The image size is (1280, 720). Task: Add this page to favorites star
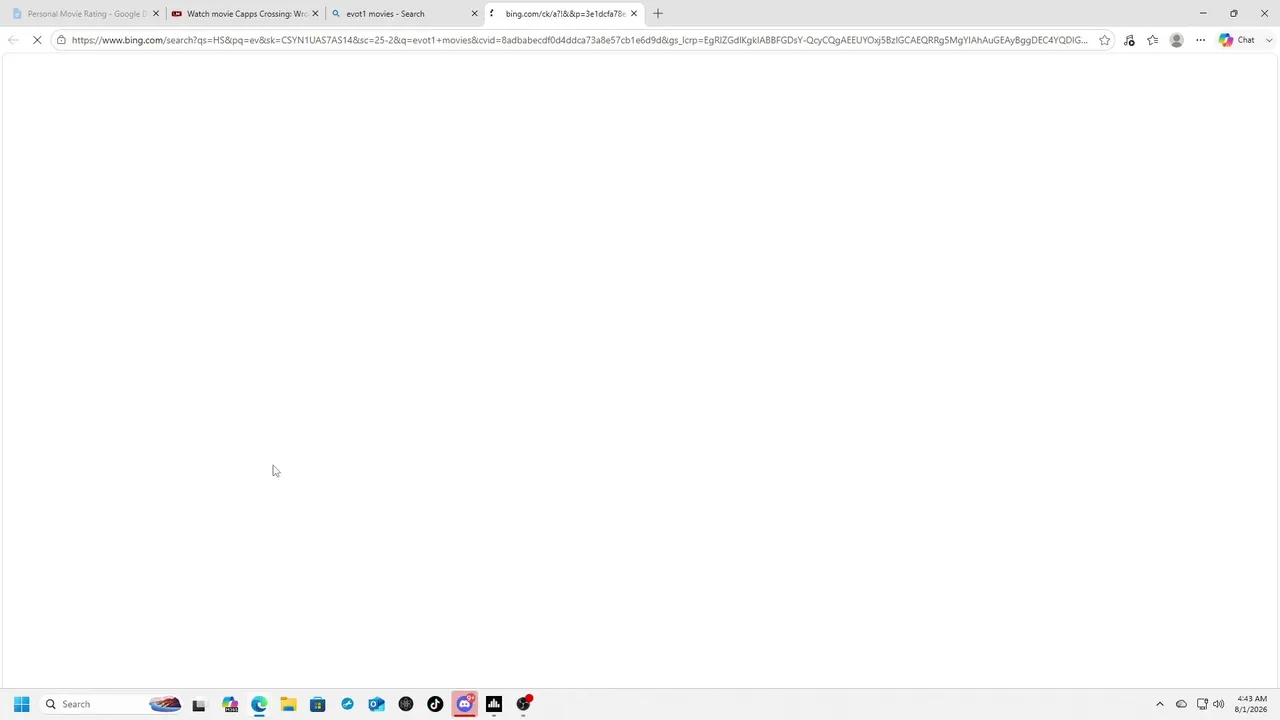1104,40
